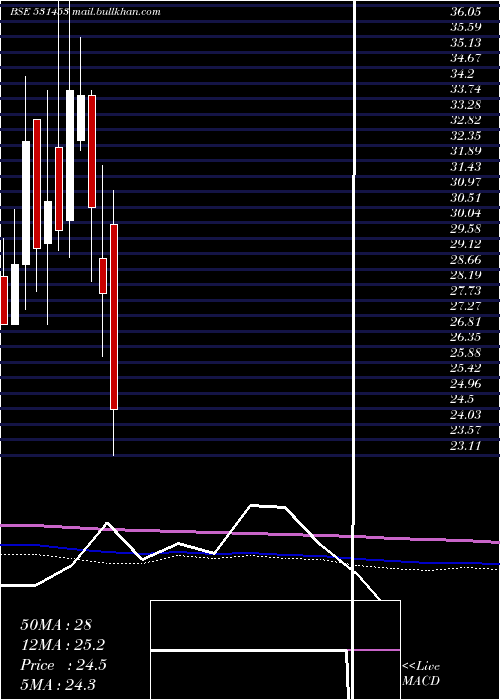Click the 29.58 price axis label

point(466,229)
